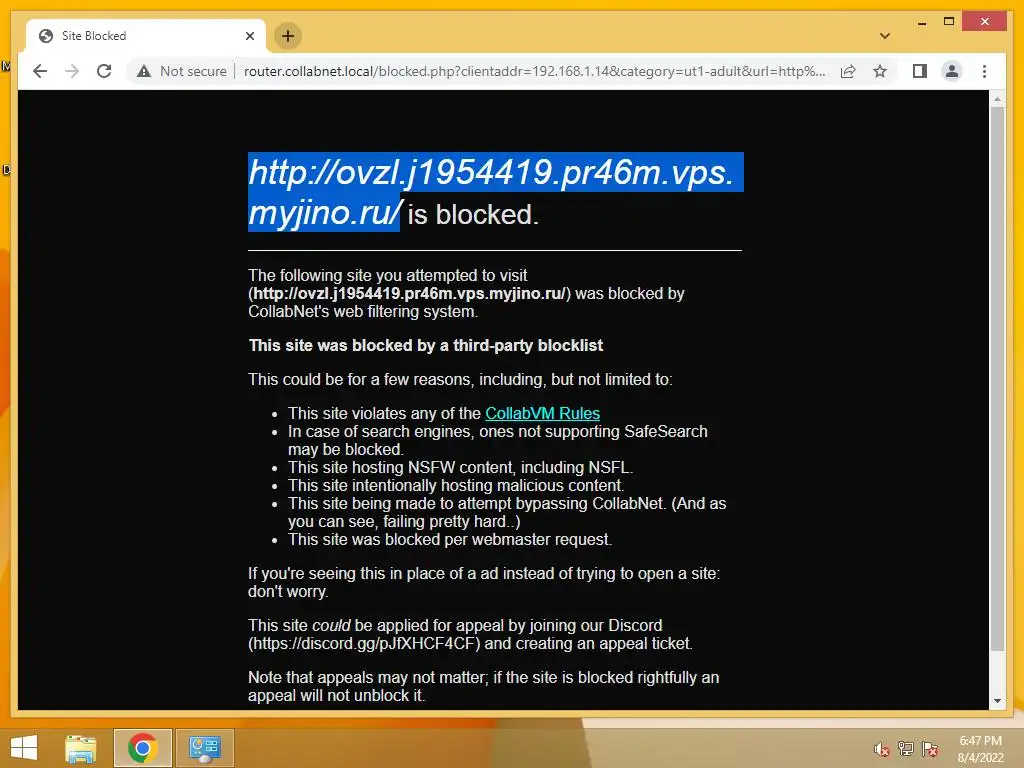This screenshot has height=768, width=1024.
Task: Focus the address bar URL field
Action: (534, 71)
